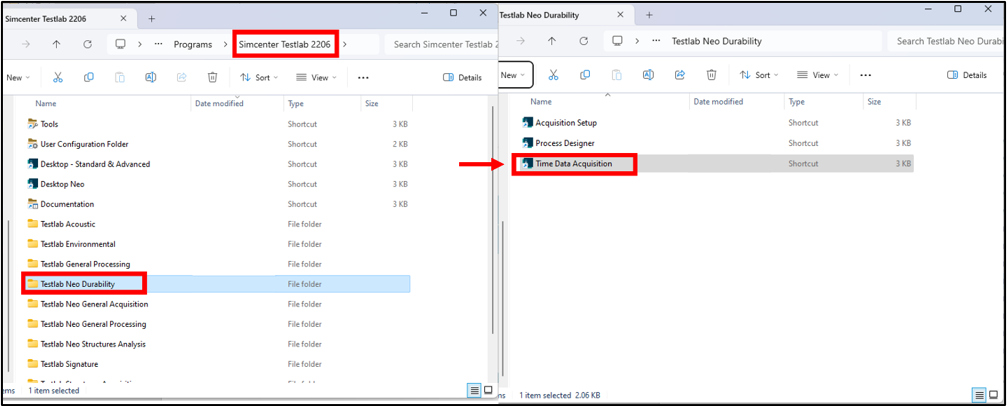Select the Desktop Neo shortcut

pyautogui.click(x=56, y=184)
